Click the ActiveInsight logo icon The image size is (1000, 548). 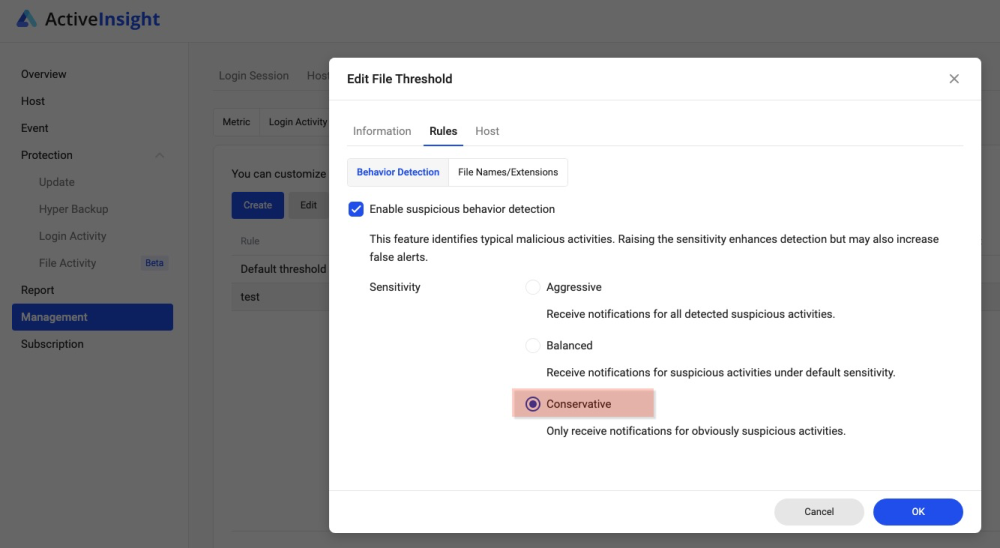tap(27, 19)
